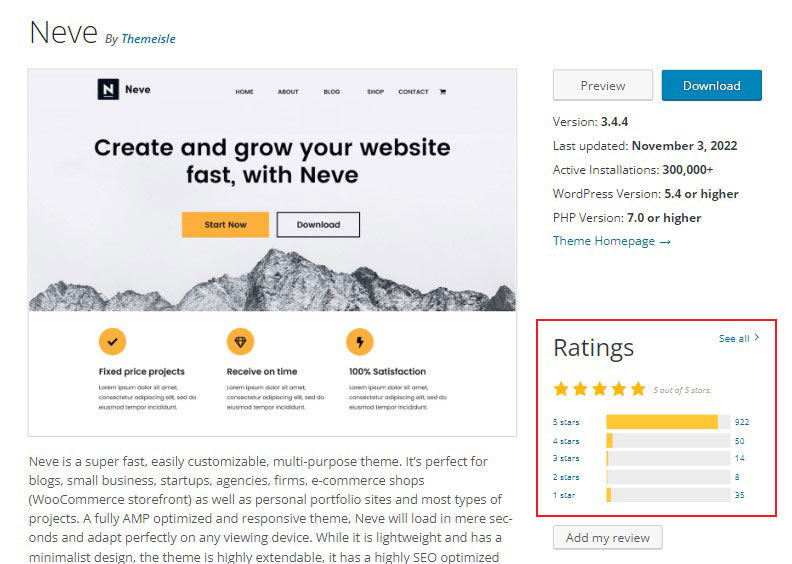Click the 1 star rating link
Screen dimensions: 792x564
[x=564, y=495]
